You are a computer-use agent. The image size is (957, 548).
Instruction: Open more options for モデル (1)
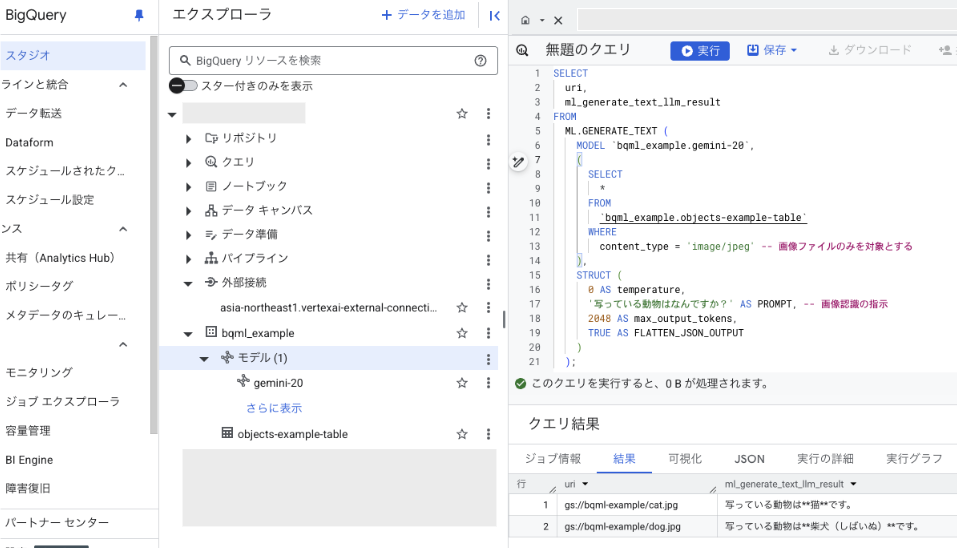pos(488,359)
